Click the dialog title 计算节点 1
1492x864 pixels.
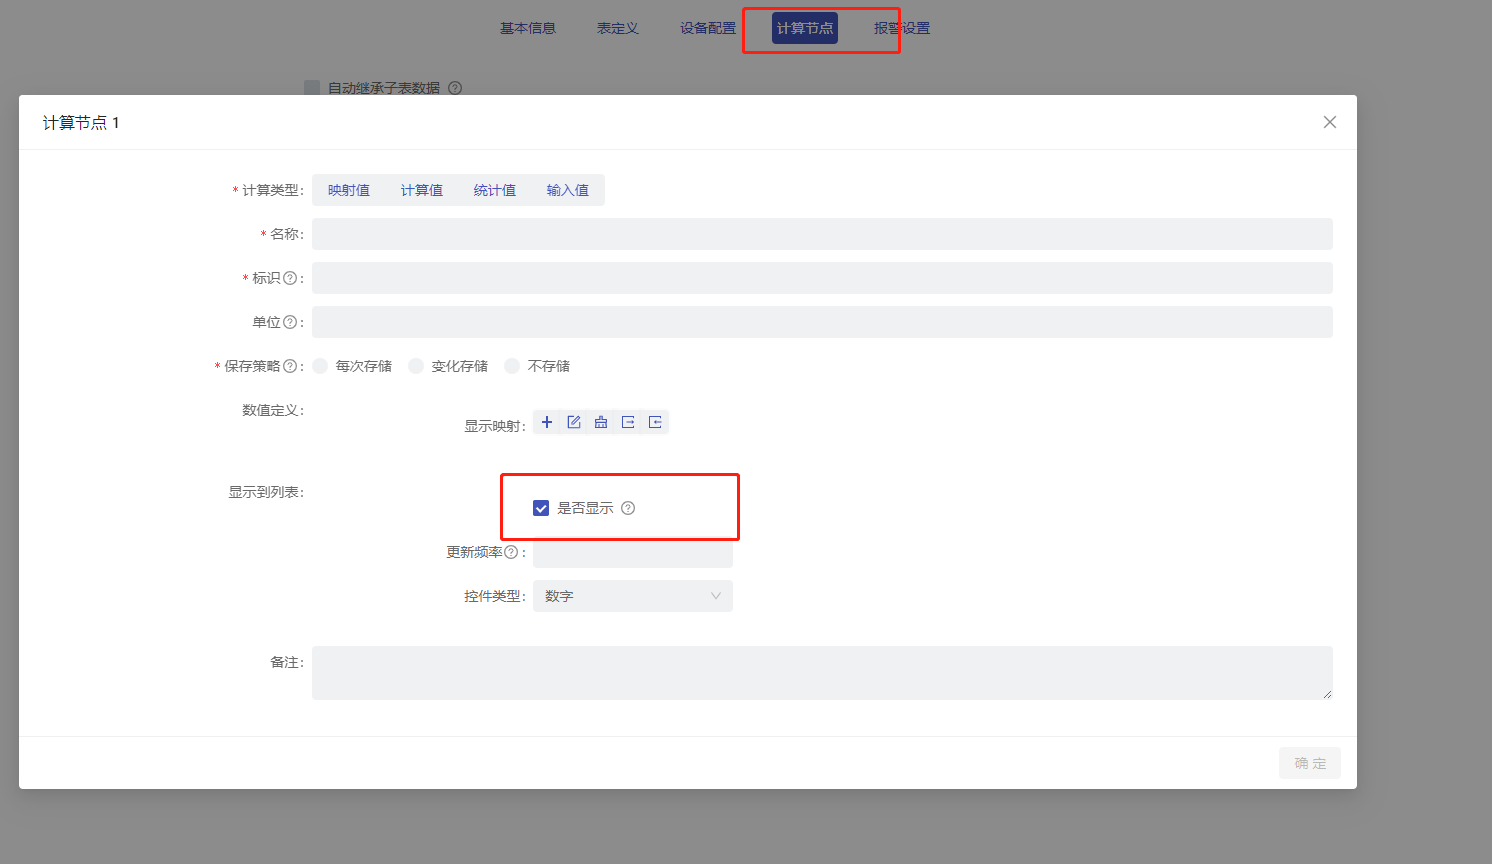(x=81, y=122)
